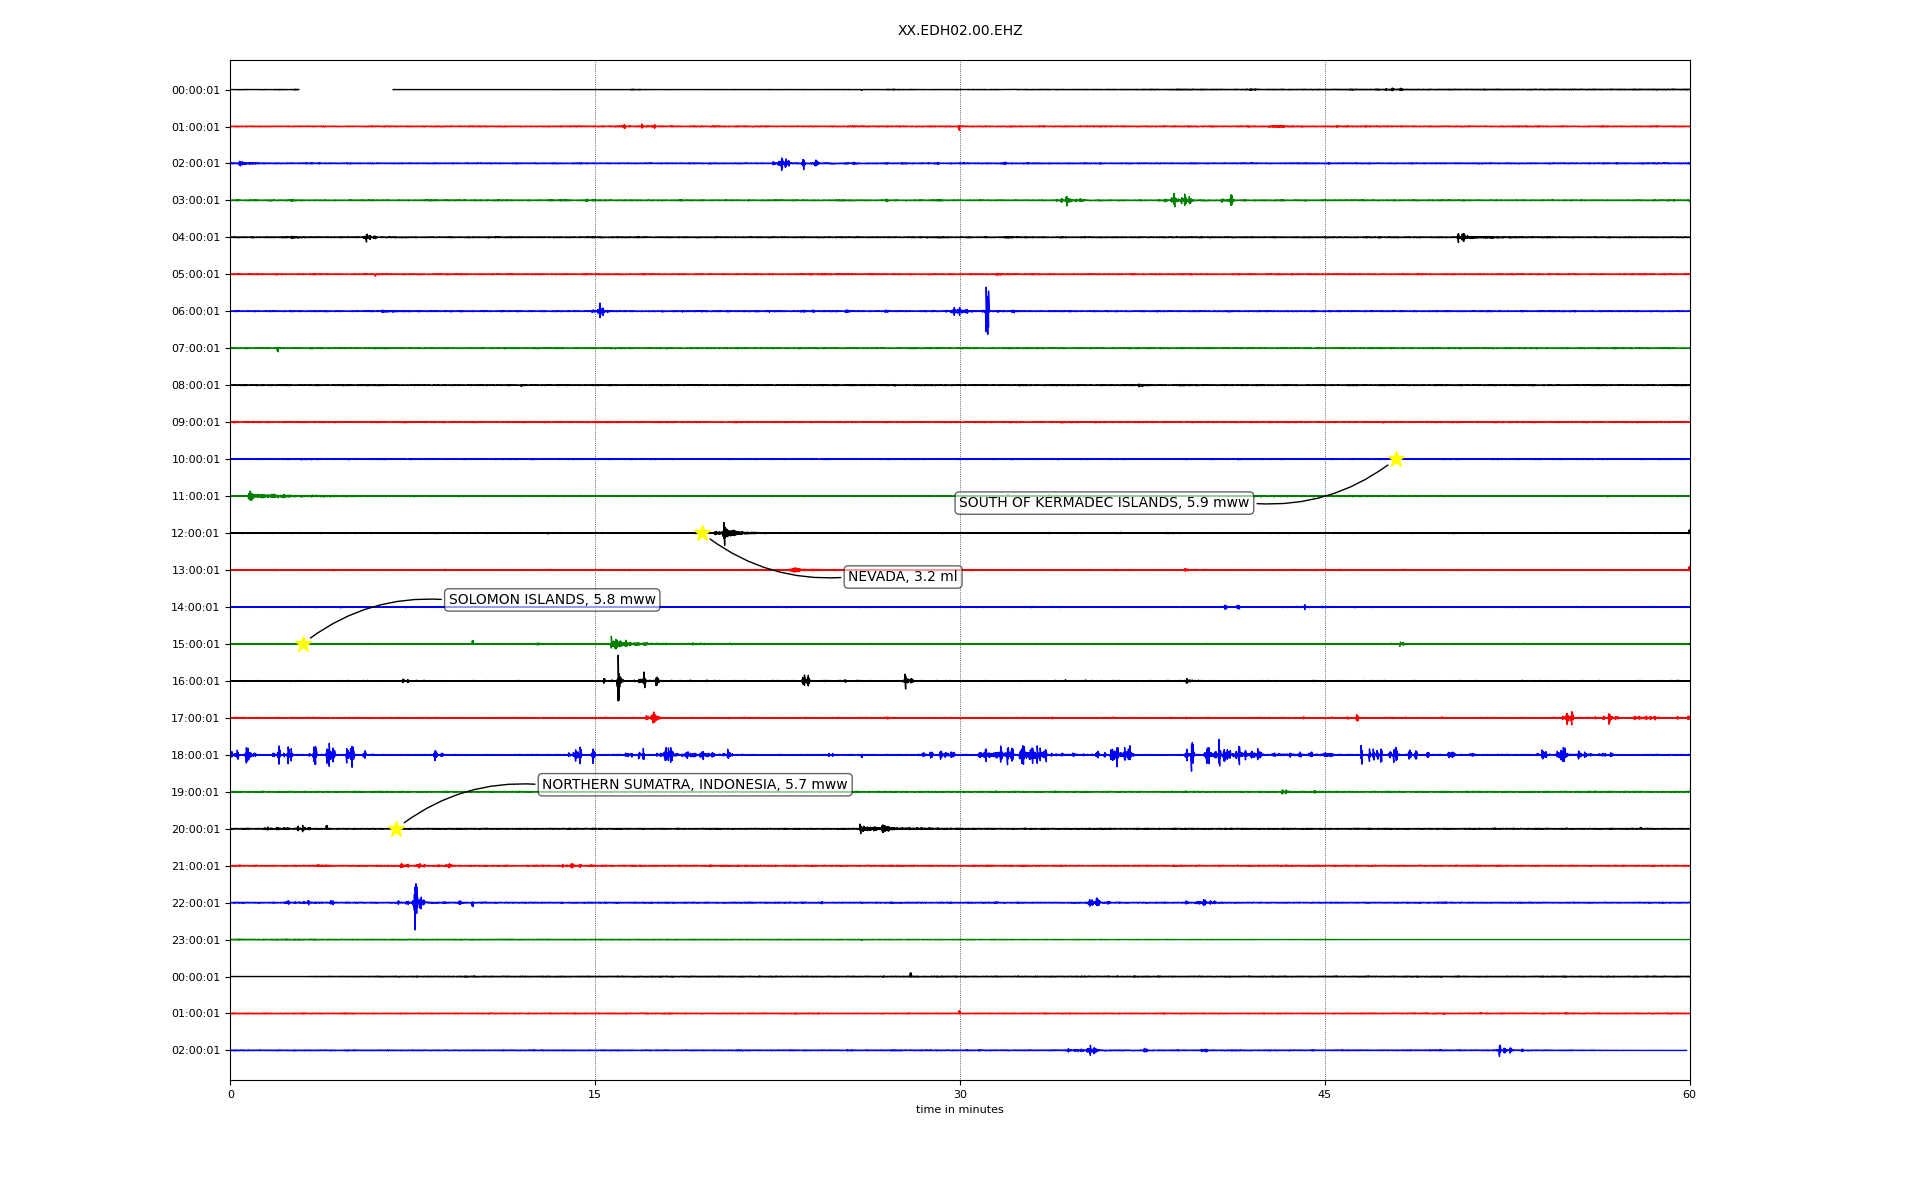Click the Kermadec Islands earthquake star marker
Image resolution: width=1920 pixels, height=1200 pixels.
(1396, 459)
